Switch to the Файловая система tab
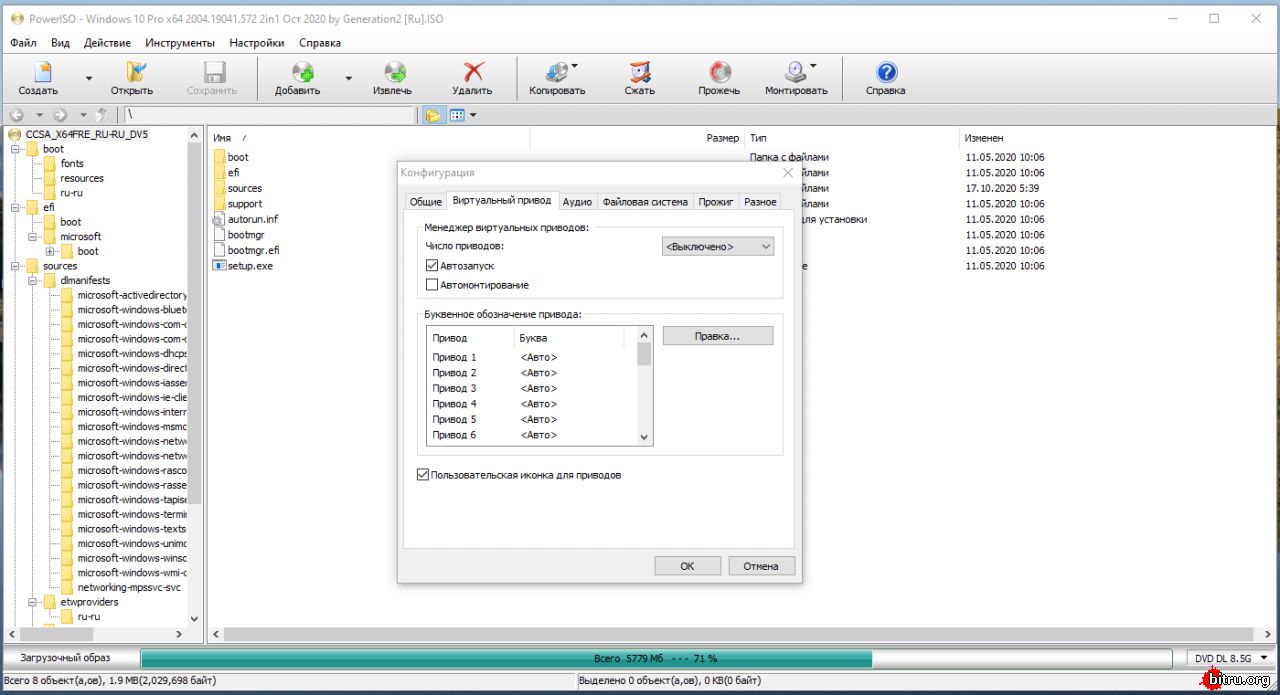This screenshot has height=695, width=1280. [645, 202]
